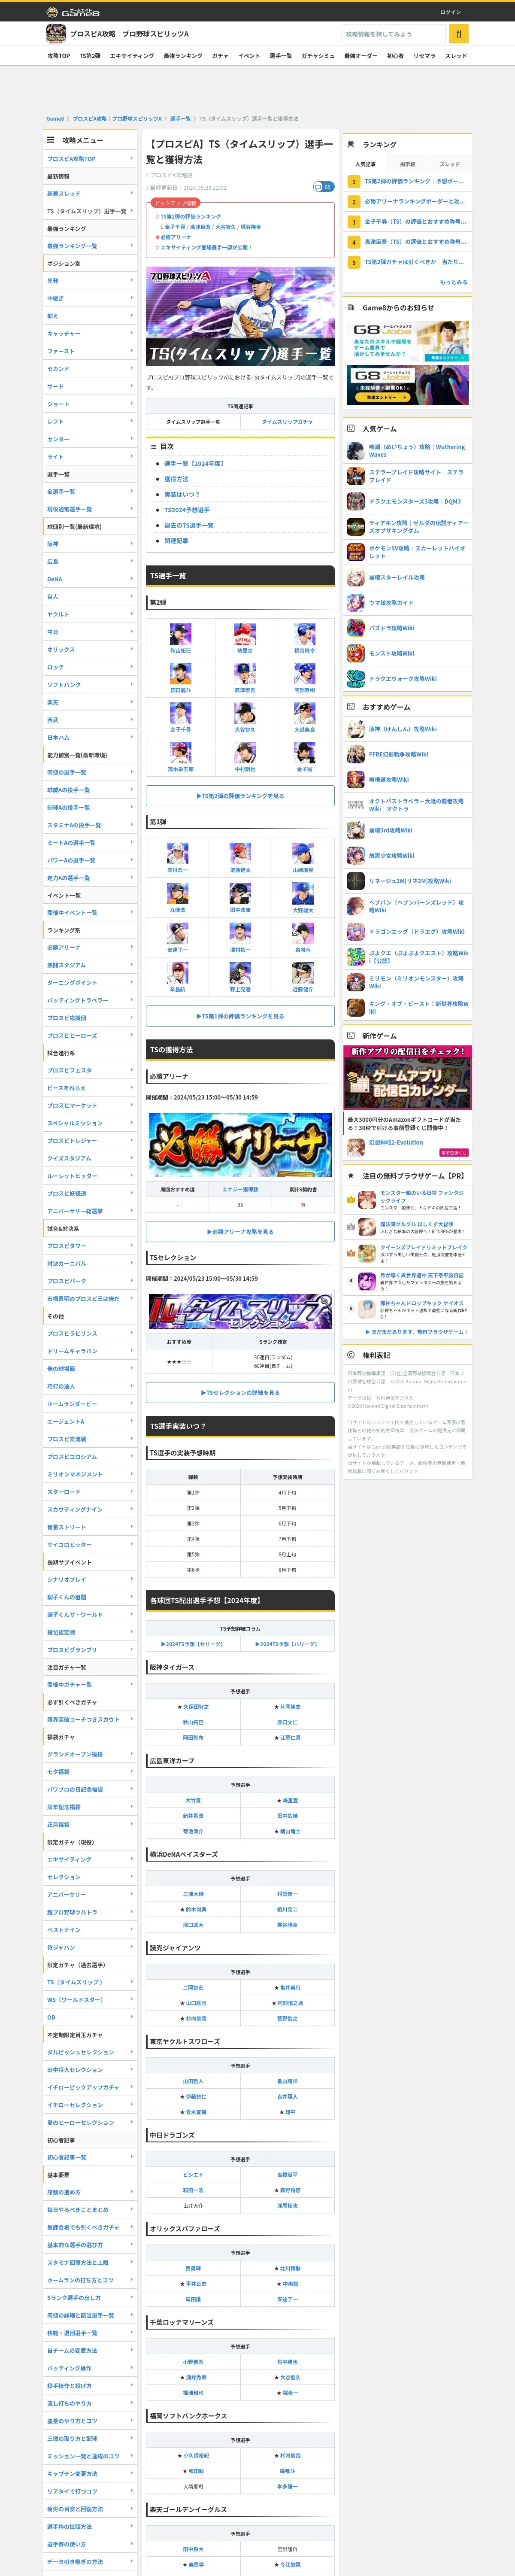Open the 攻略メニュー hamburger icon
Screen dimensions: 515x2576
(51, 140)
